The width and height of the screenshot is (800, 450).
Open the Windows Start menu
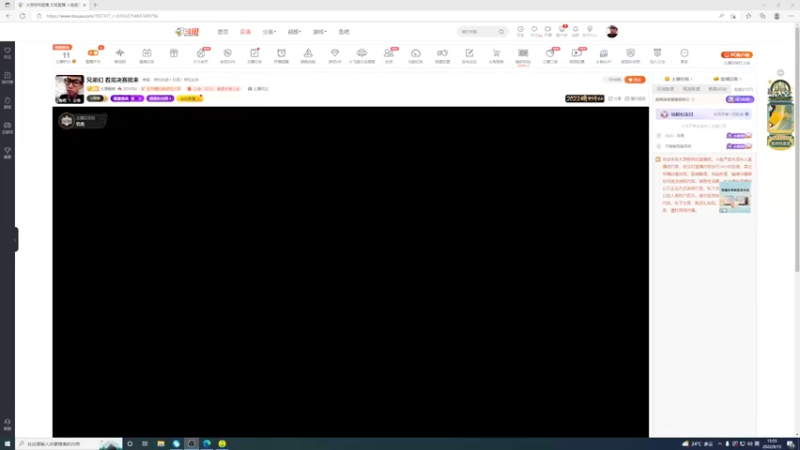point(7,444)
